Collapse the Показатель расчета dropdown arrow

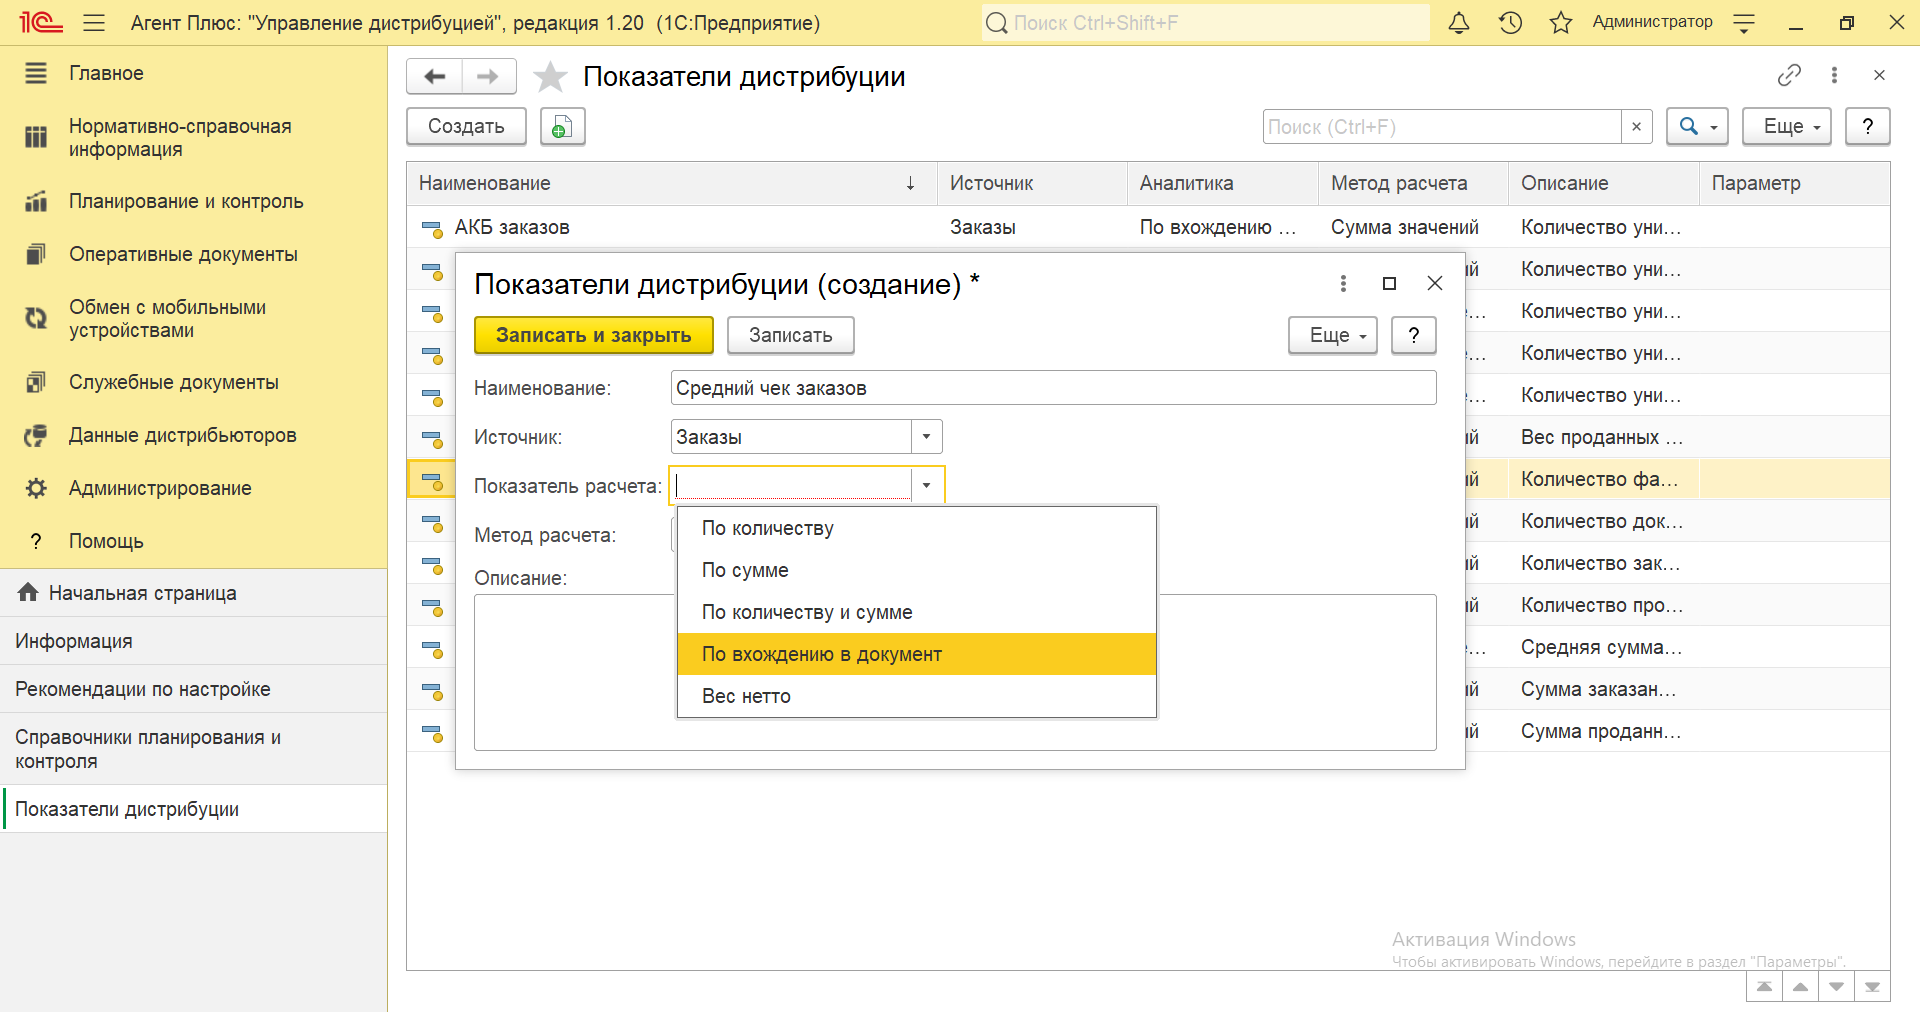tap(927, 486)
